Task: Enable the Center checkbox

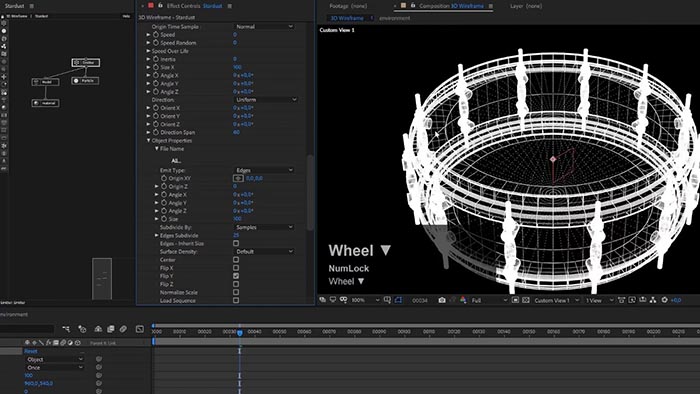Action: 236,260
